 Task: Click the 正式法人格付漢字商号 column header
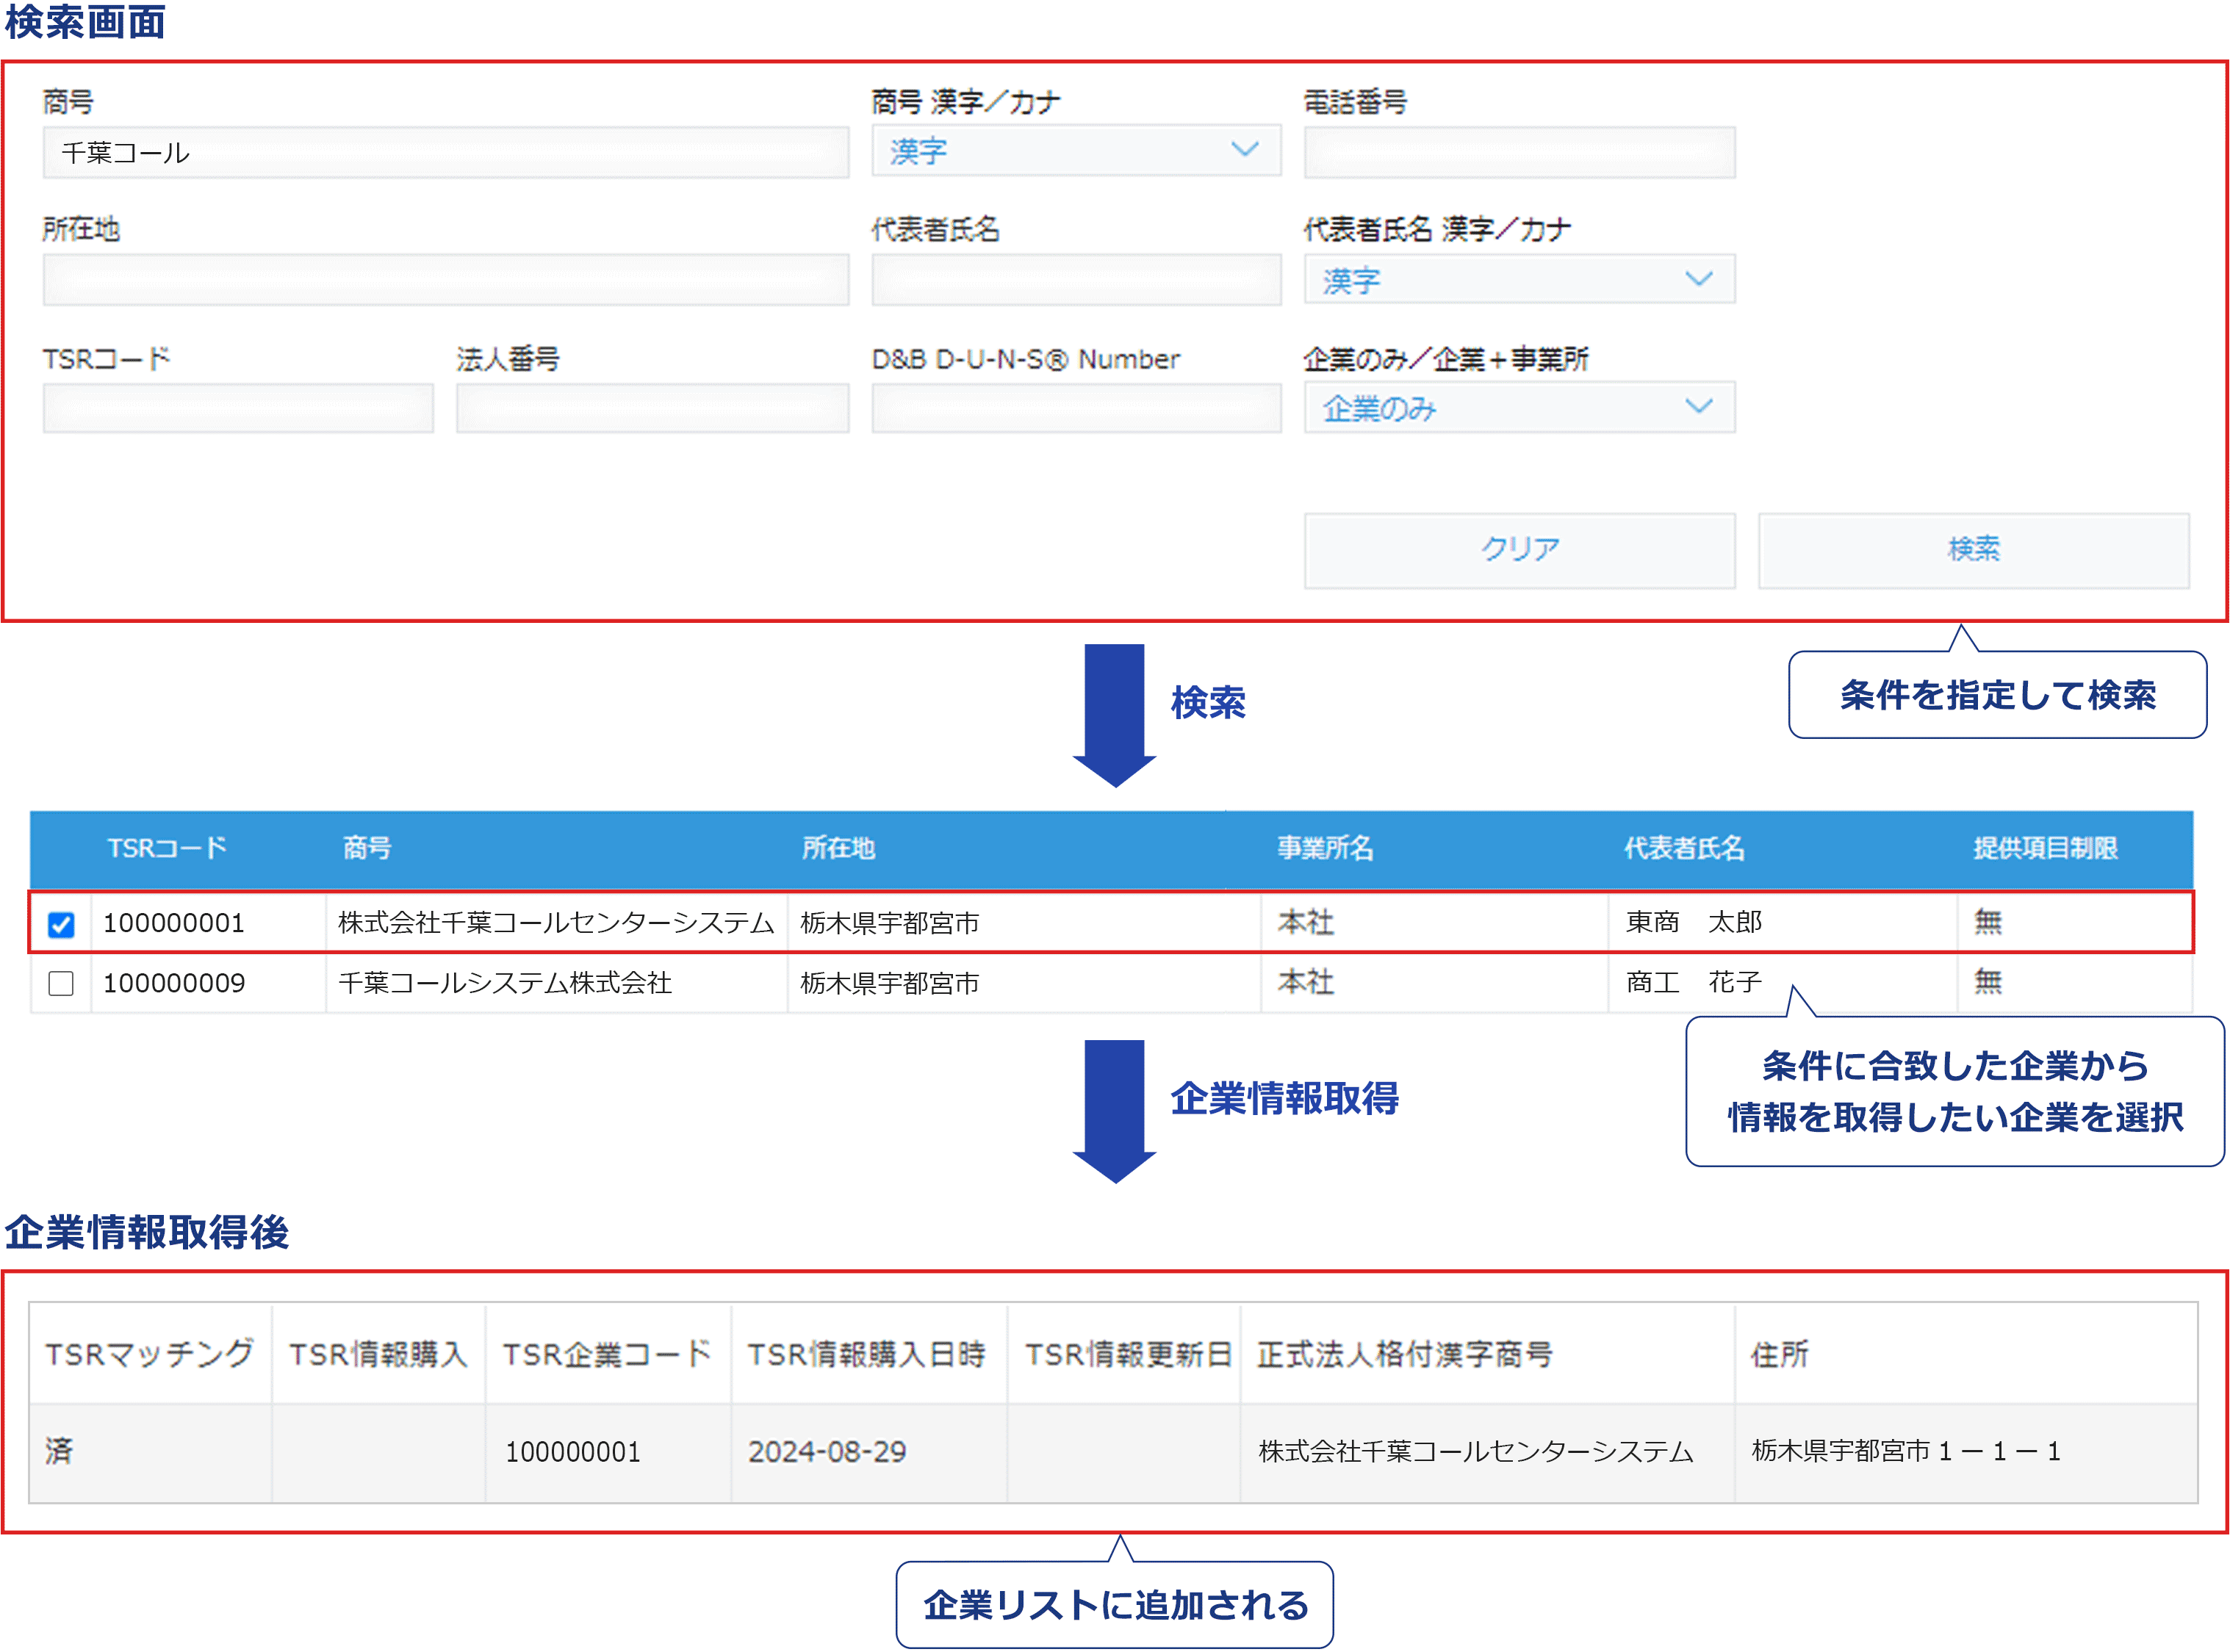(1404, 1354)
